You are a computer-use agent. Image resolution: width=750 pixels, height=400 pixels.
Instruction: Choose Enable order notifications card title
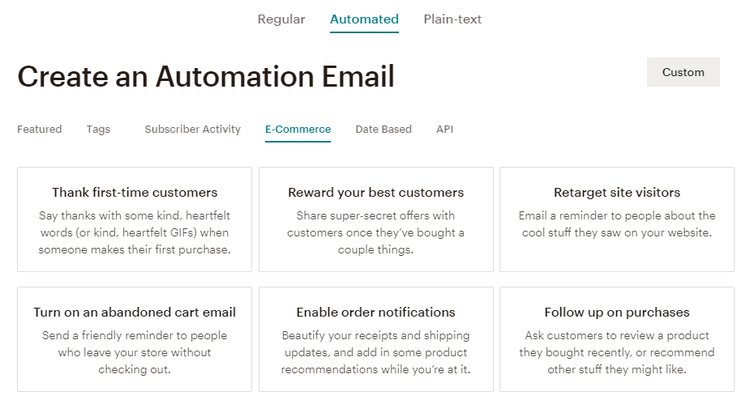[x=376, y=312]
